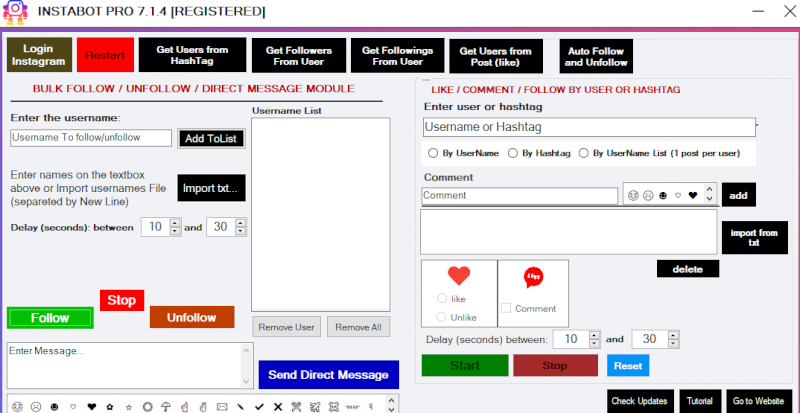Viewport: 800px width, 413px height.
Task: Click Add ToList button
Action: click(x=211, y=138)
